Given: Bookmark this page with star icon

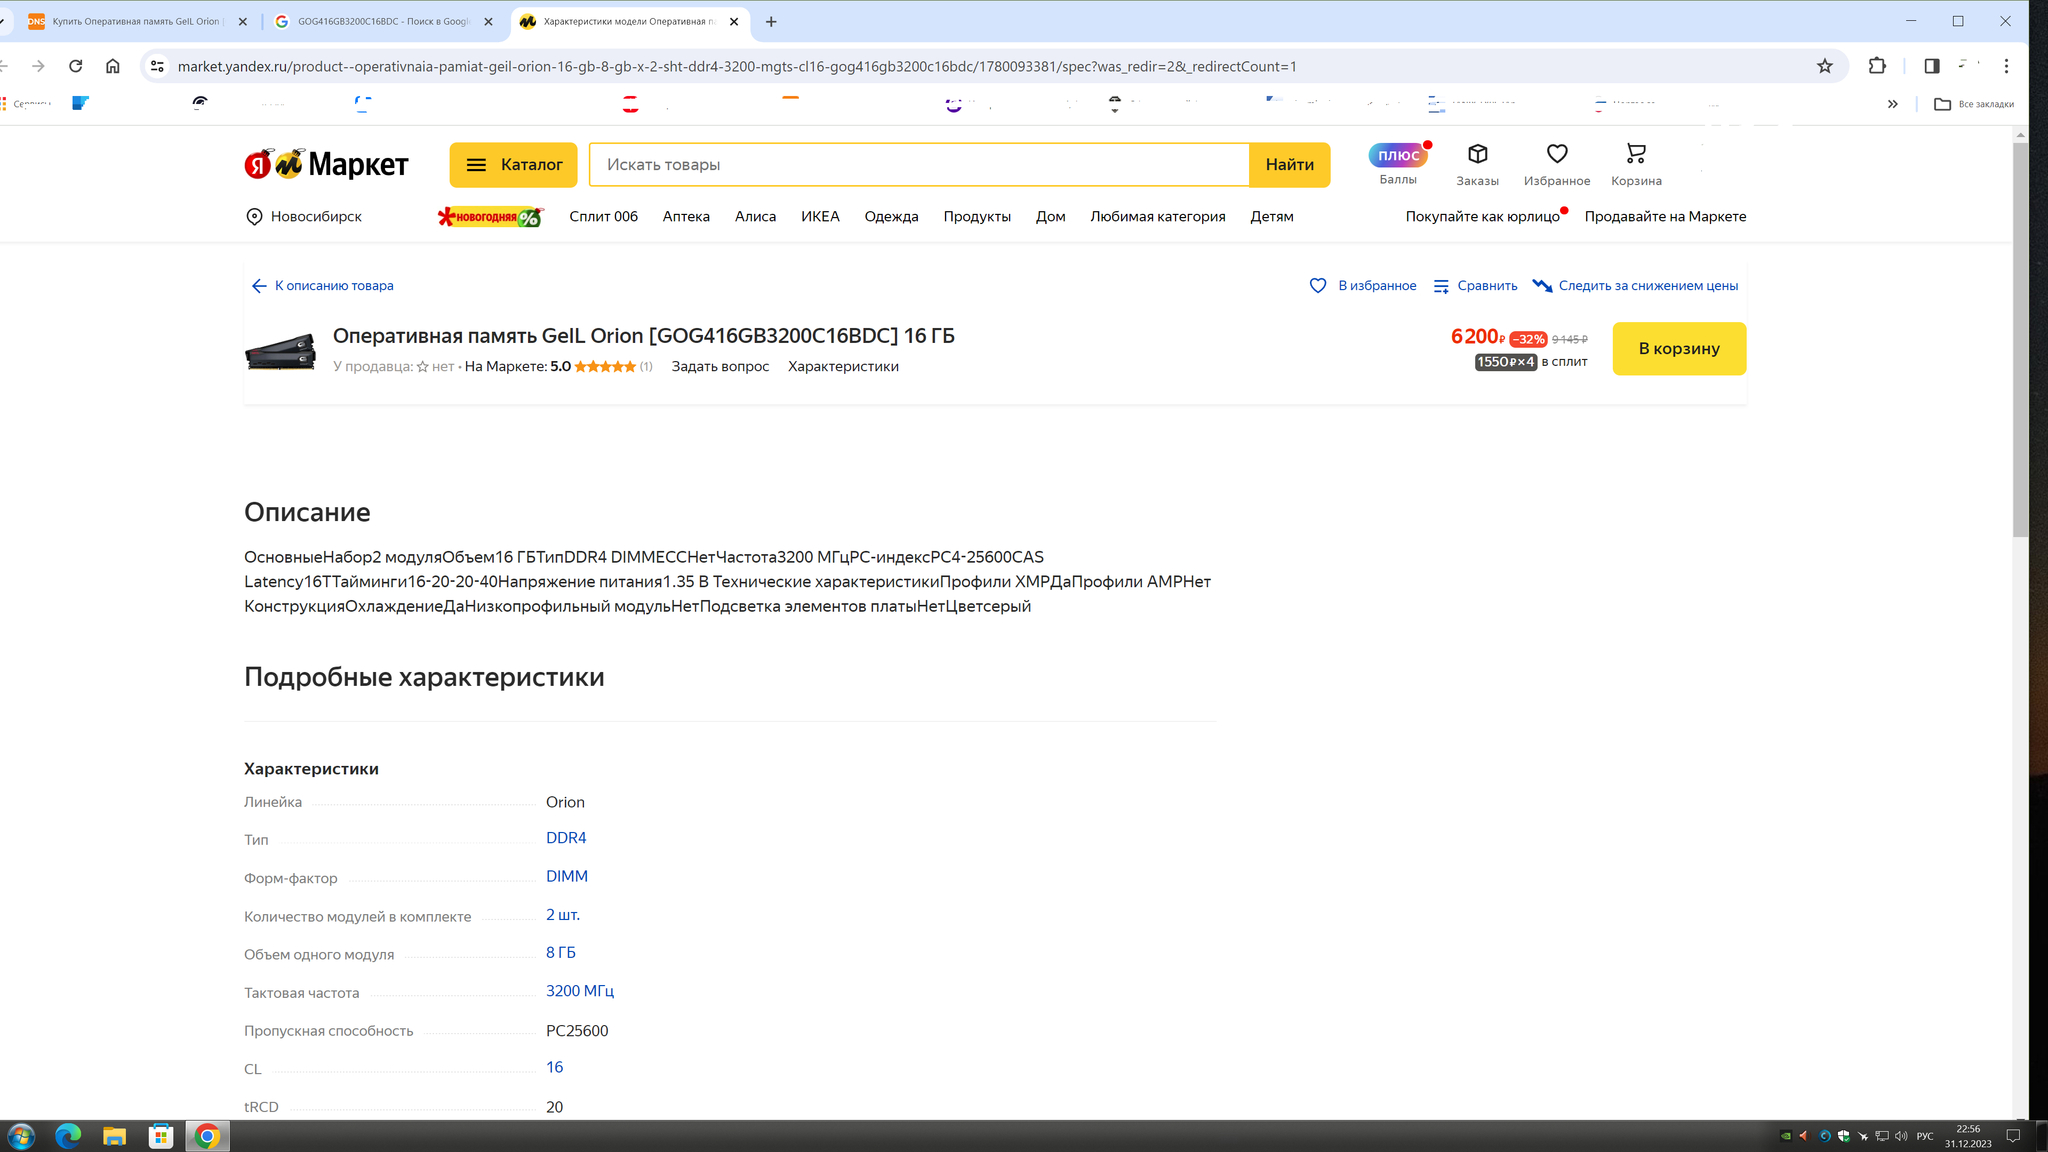Looking at the screenshot, I should (1824, 66).
